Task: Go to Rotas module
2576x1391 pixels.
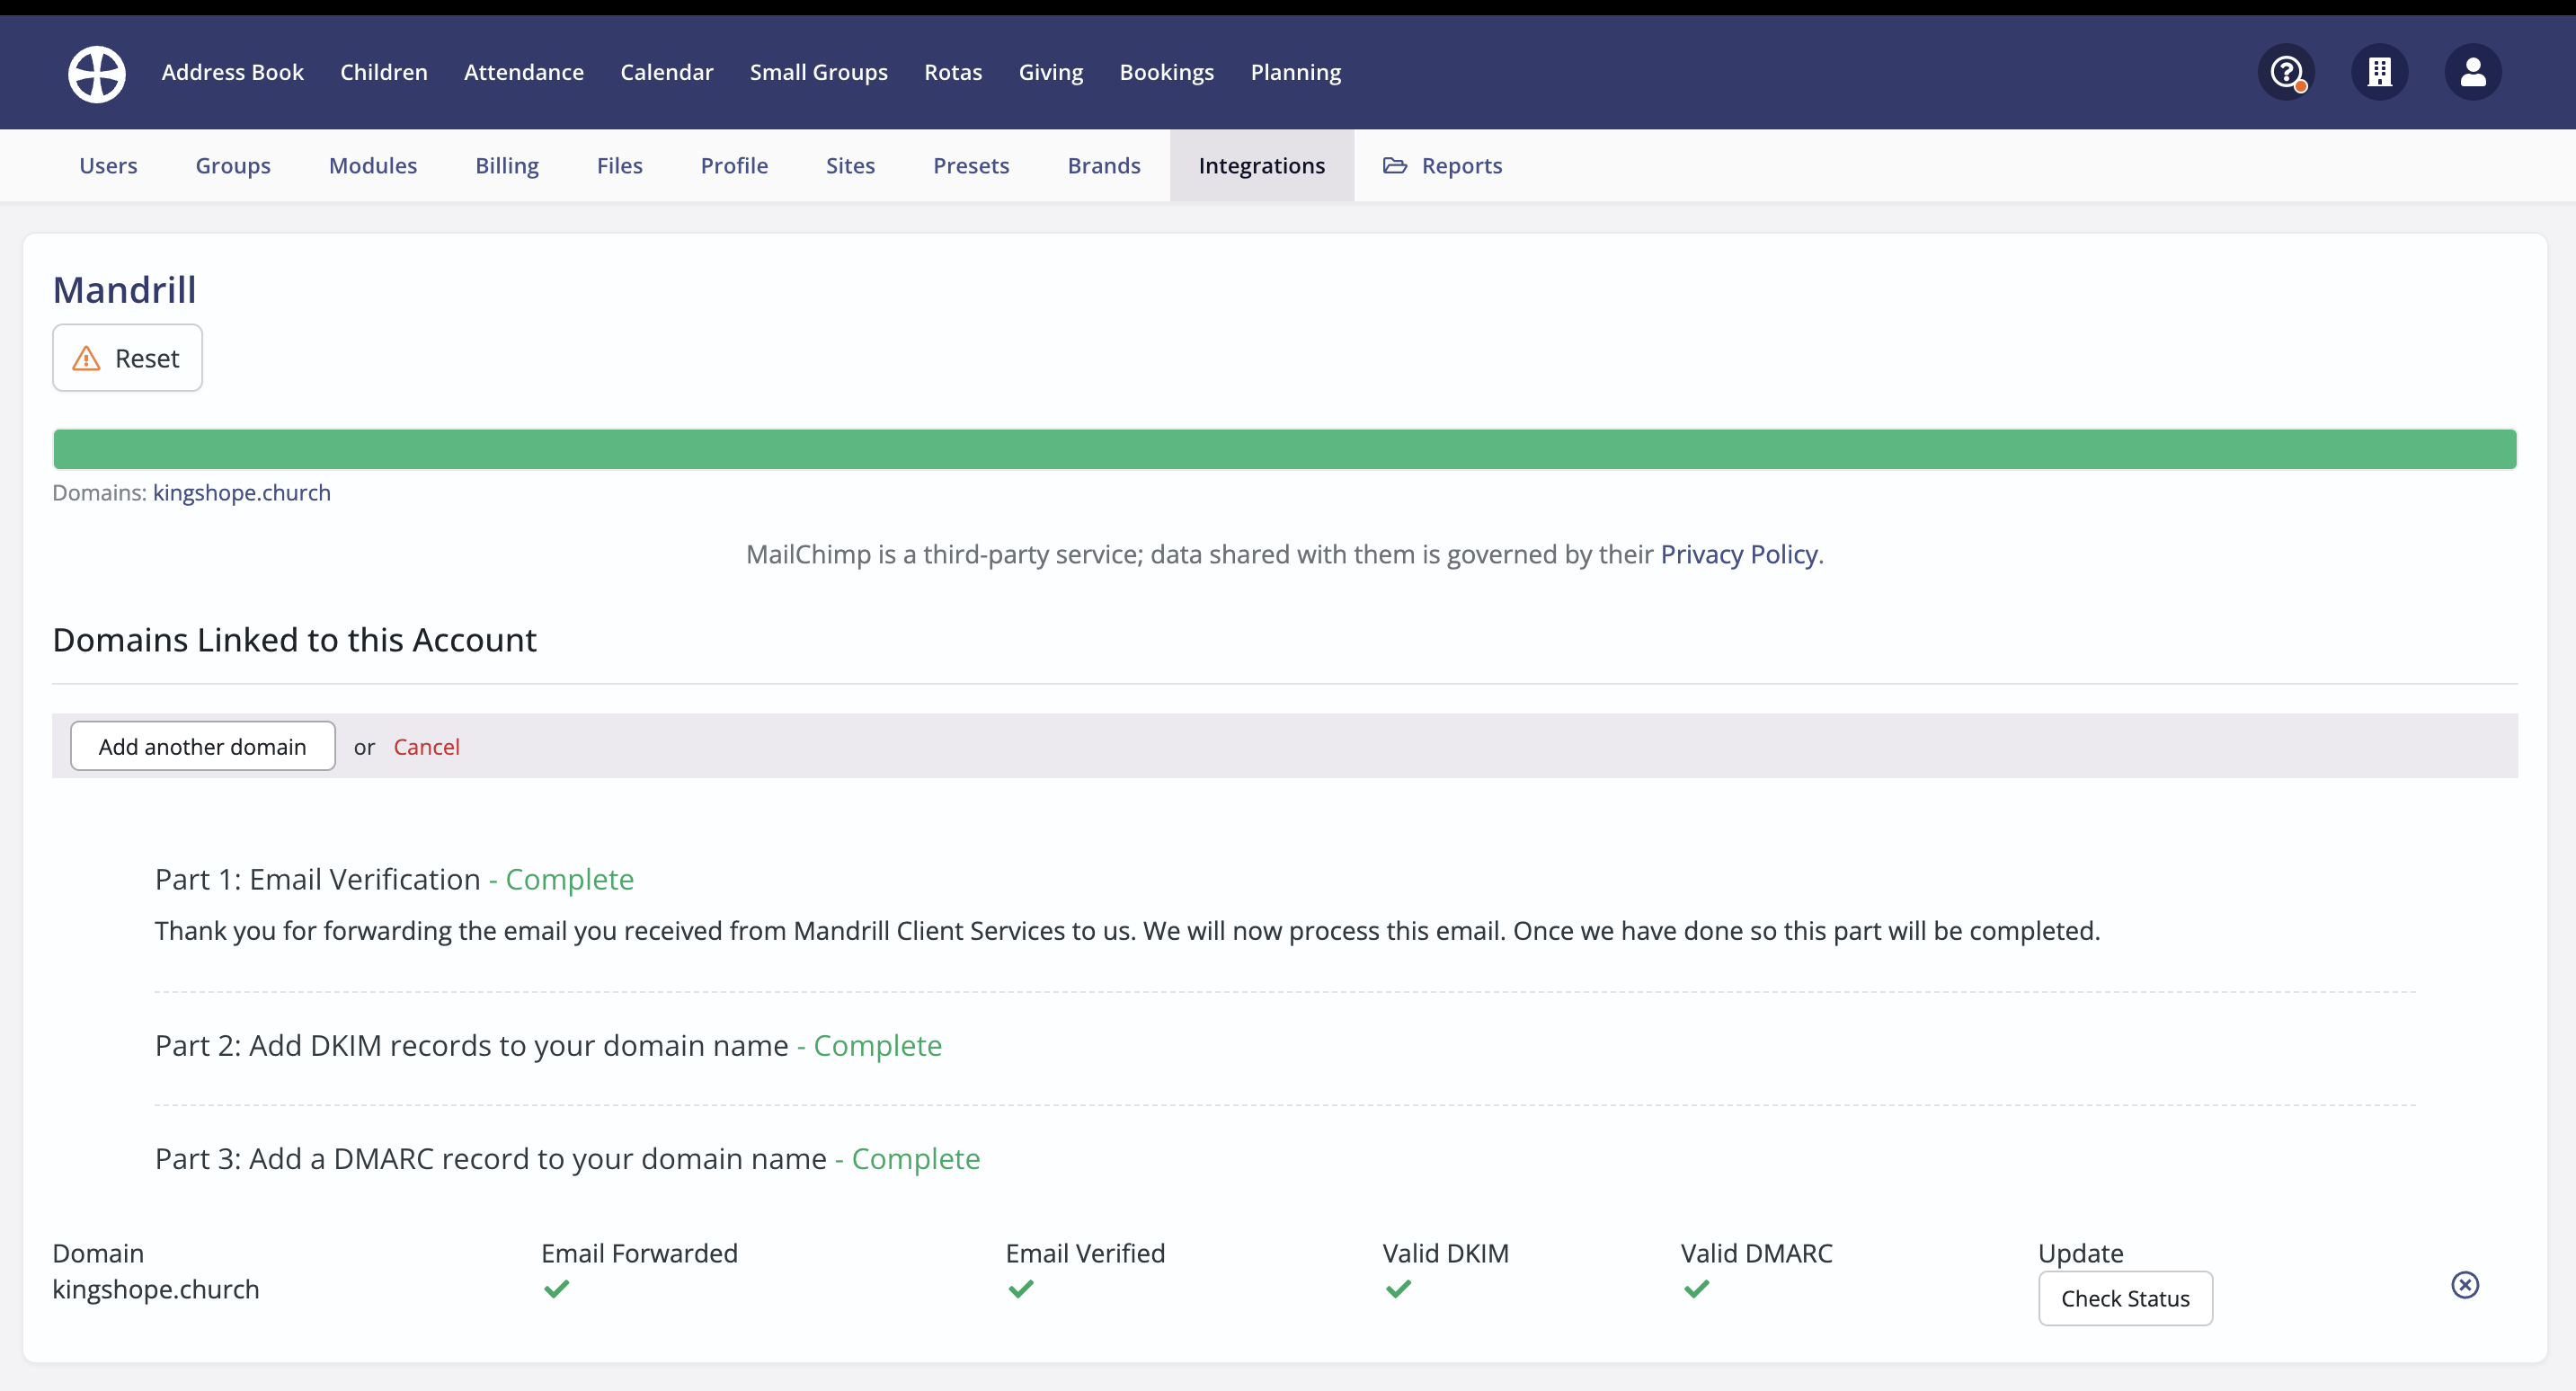Action: coord(953,72)
